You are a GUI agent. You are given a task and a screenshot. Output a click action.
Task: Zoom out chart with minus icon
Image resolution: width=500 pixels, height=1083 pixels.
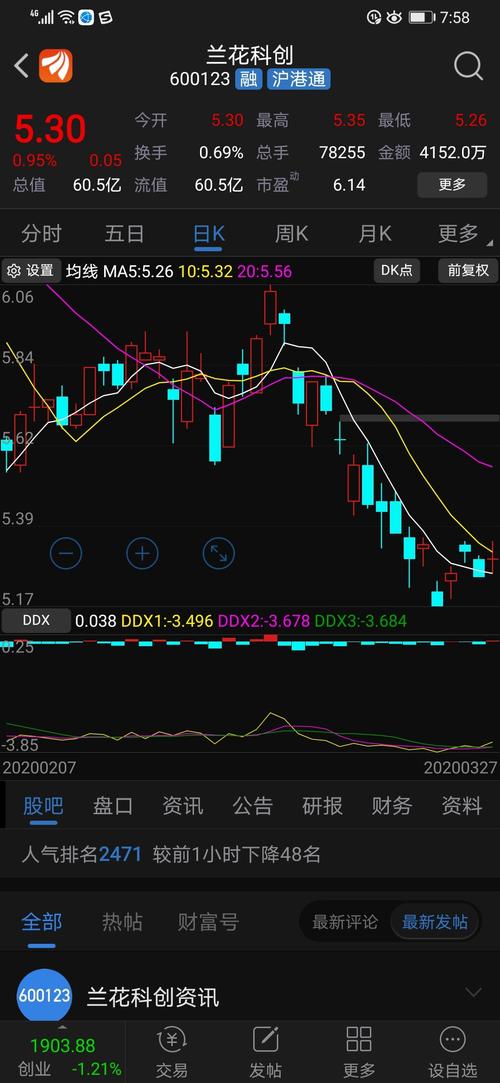pos(66,553)
